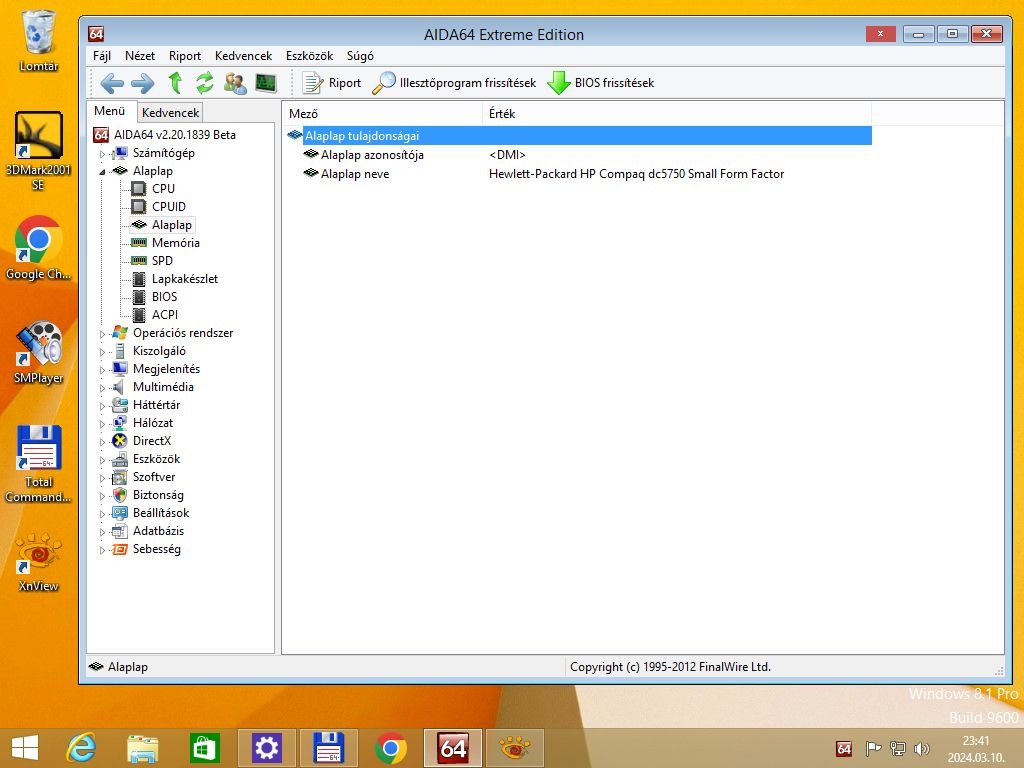
Task: Open the Riport toolbar button
Action: tap(332, 83)
